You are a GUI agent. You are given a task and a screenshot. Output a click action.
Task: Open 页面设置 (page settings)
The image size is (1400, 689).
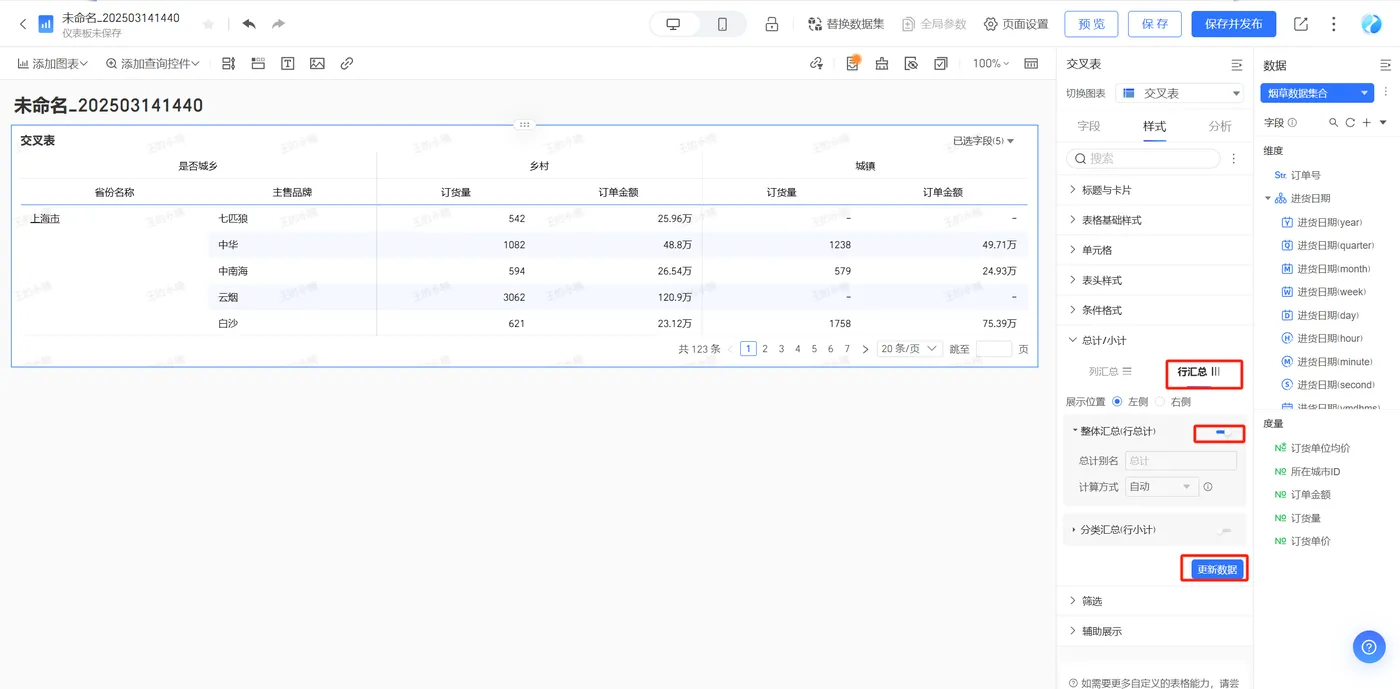1016,24
